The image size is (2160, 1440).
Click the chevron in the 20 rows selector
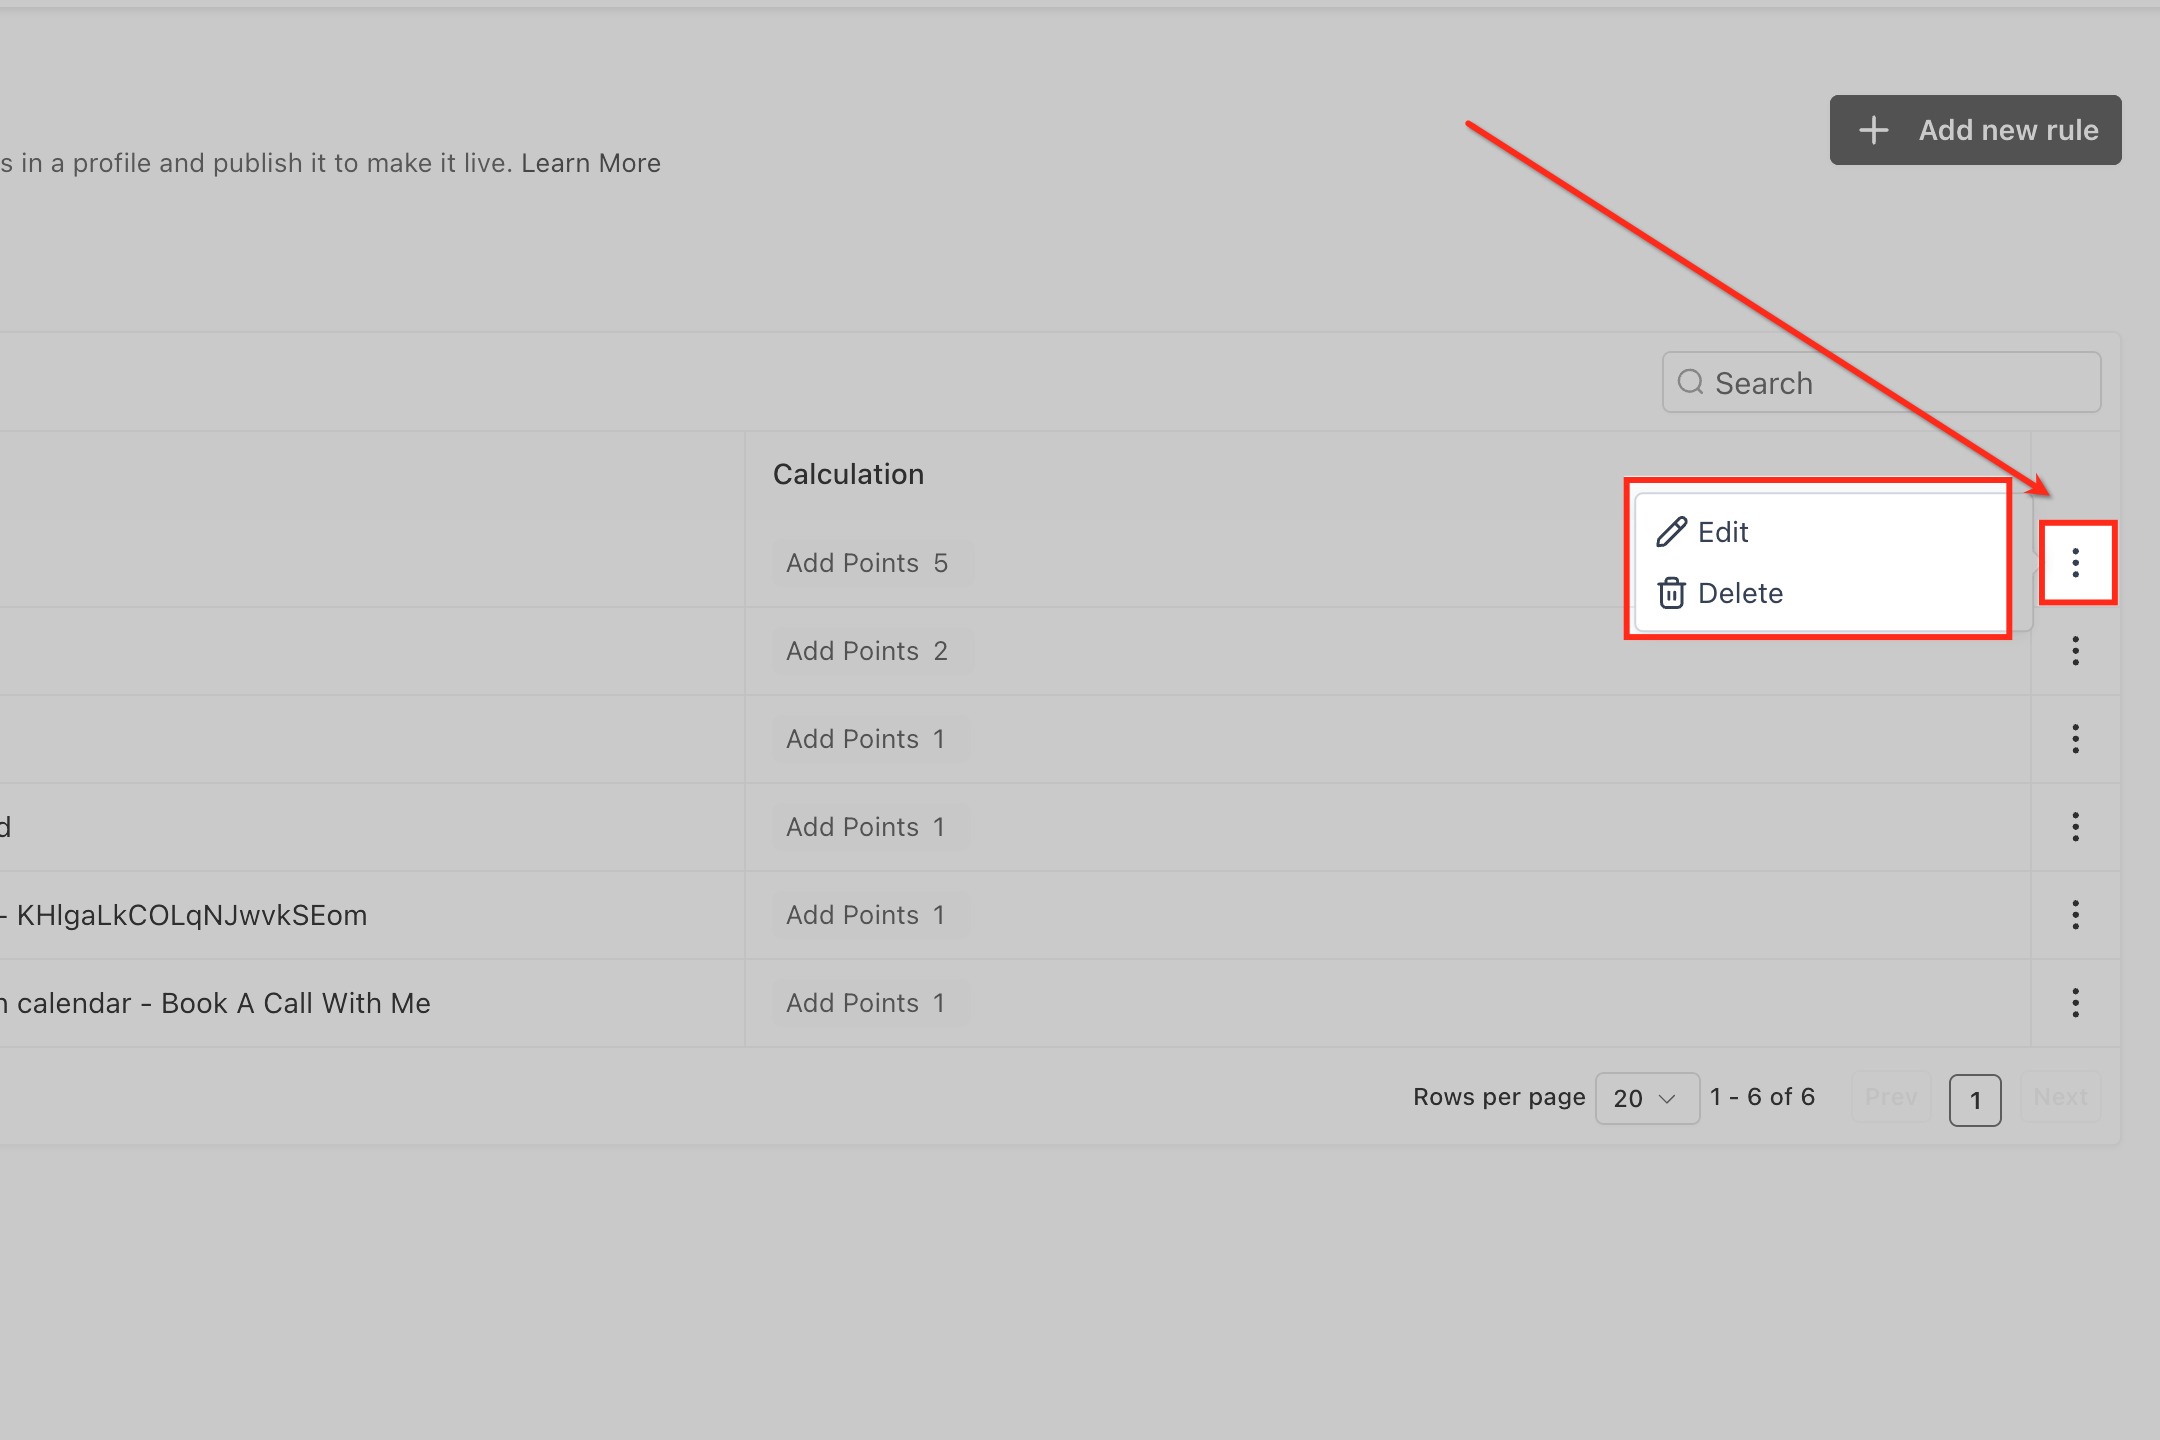(1667, 1098)
